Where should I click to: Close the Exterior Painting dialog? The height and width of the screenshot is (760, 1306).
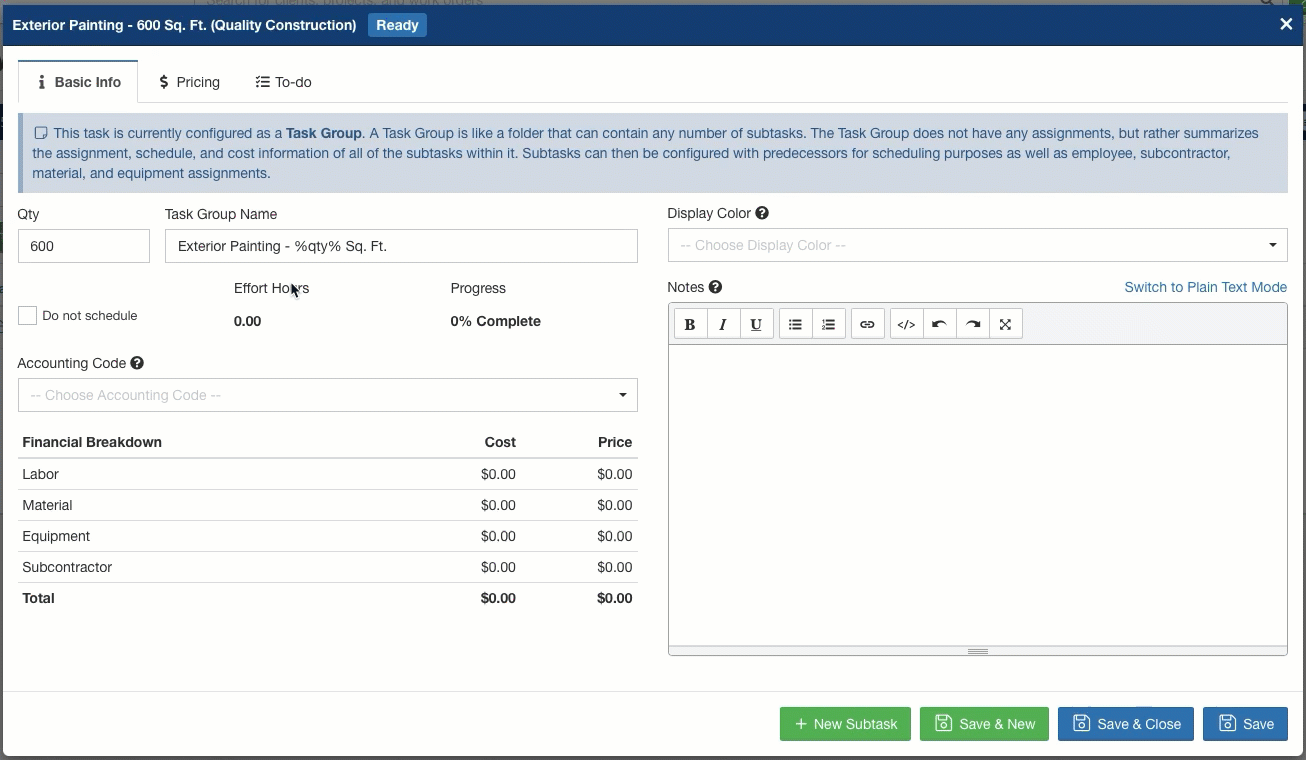[1286, 24]
